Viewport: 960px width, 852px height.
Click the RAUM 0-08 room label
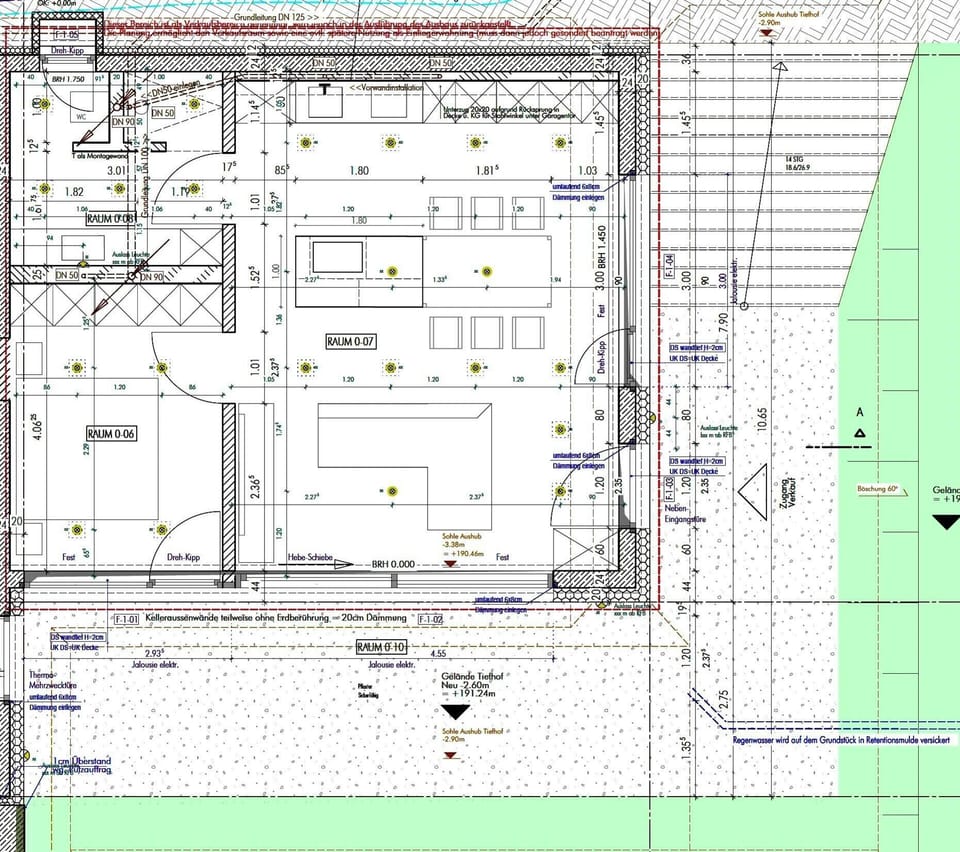110,219
